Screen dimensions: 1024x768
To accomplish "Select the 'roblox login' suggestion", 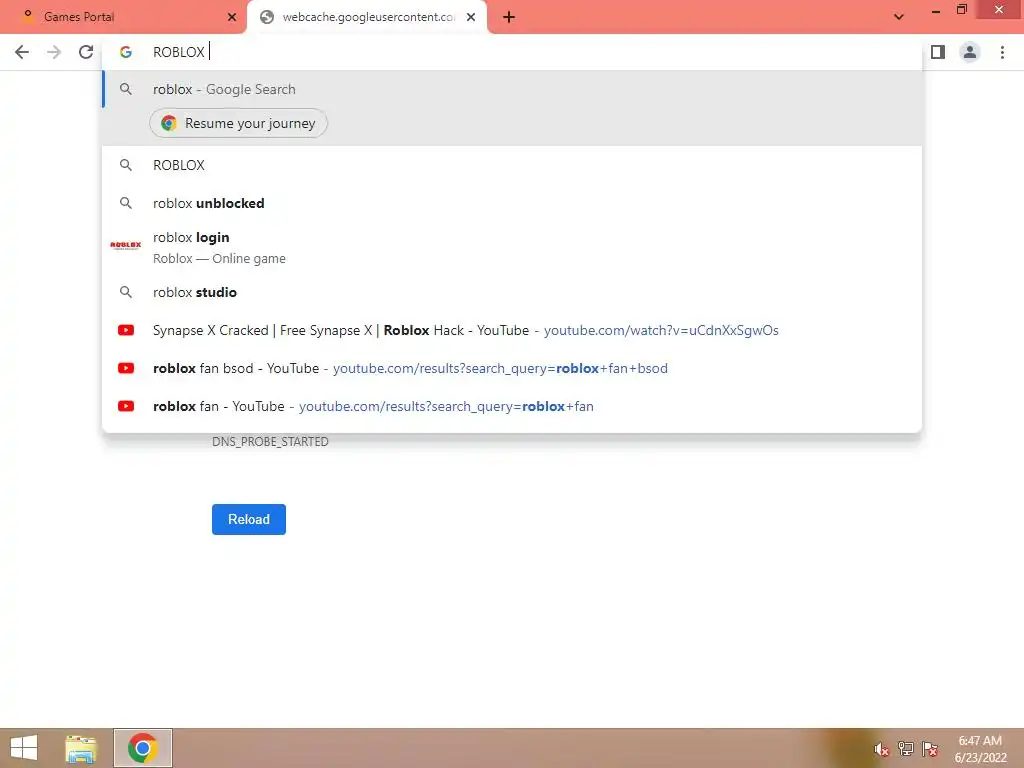I will (x=512, y=248).
